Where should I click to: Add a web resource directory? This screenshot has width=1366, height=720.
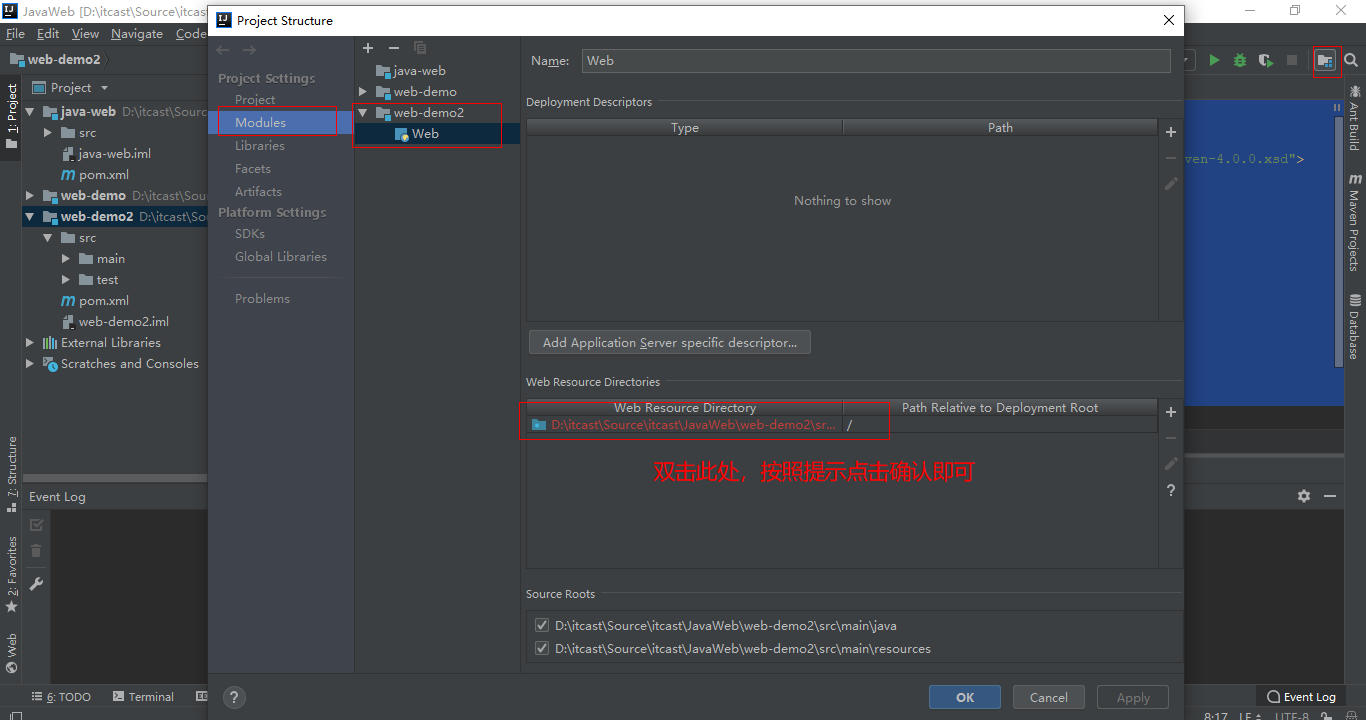click(x=1171, y=412)
